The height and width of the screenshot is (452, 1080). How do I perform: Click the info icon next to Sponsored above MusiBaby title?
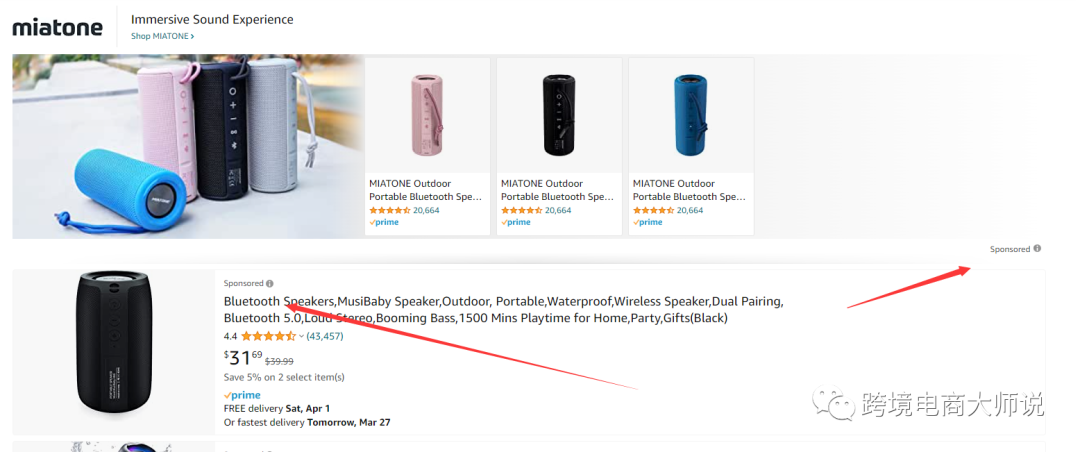tap(270, 283)
